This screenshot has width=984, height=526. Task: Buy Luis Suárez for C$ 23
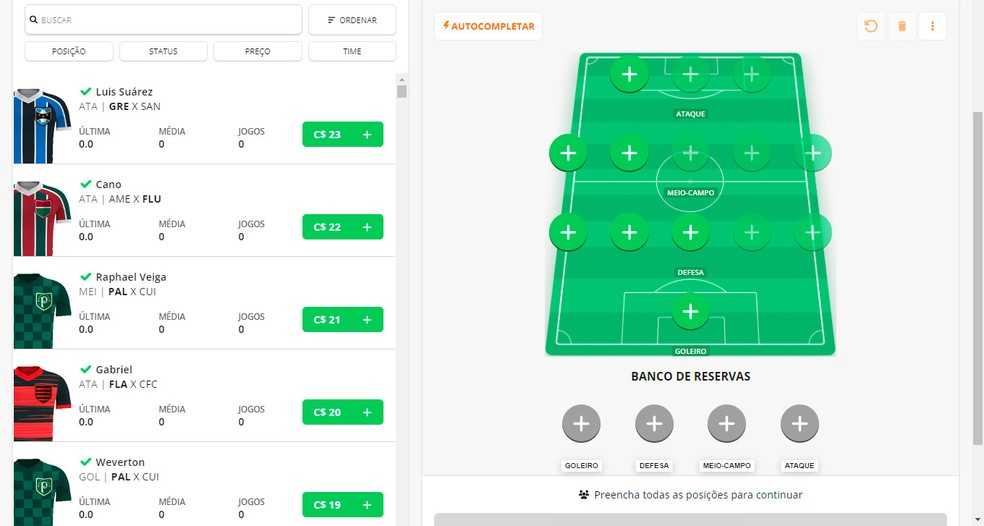click(x=343, y=134)
